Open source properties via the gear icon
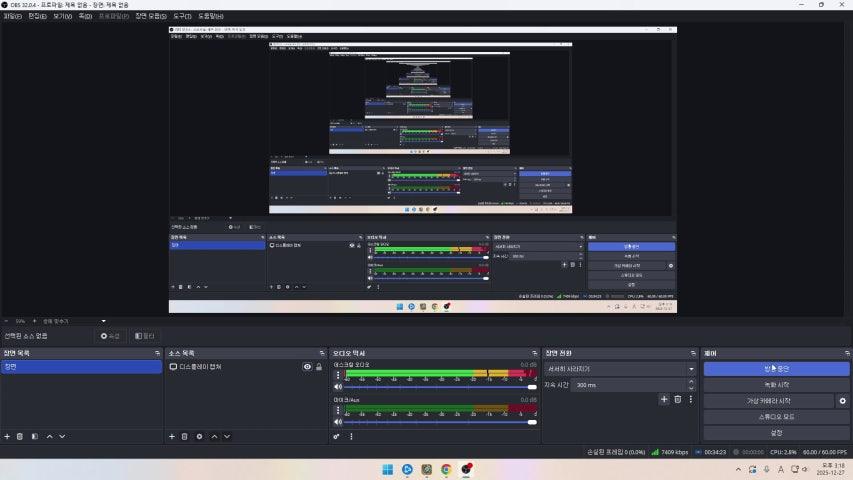 tap(199, 436)
